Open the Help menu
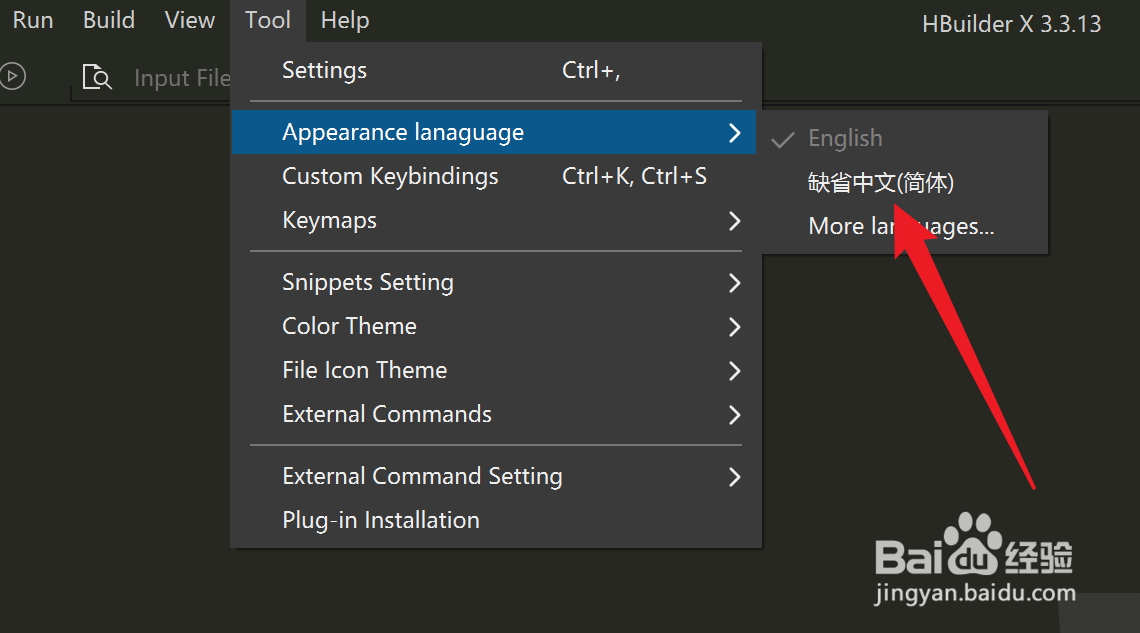This screenshot has width=1140, height=633. click(x=345, y=20)
